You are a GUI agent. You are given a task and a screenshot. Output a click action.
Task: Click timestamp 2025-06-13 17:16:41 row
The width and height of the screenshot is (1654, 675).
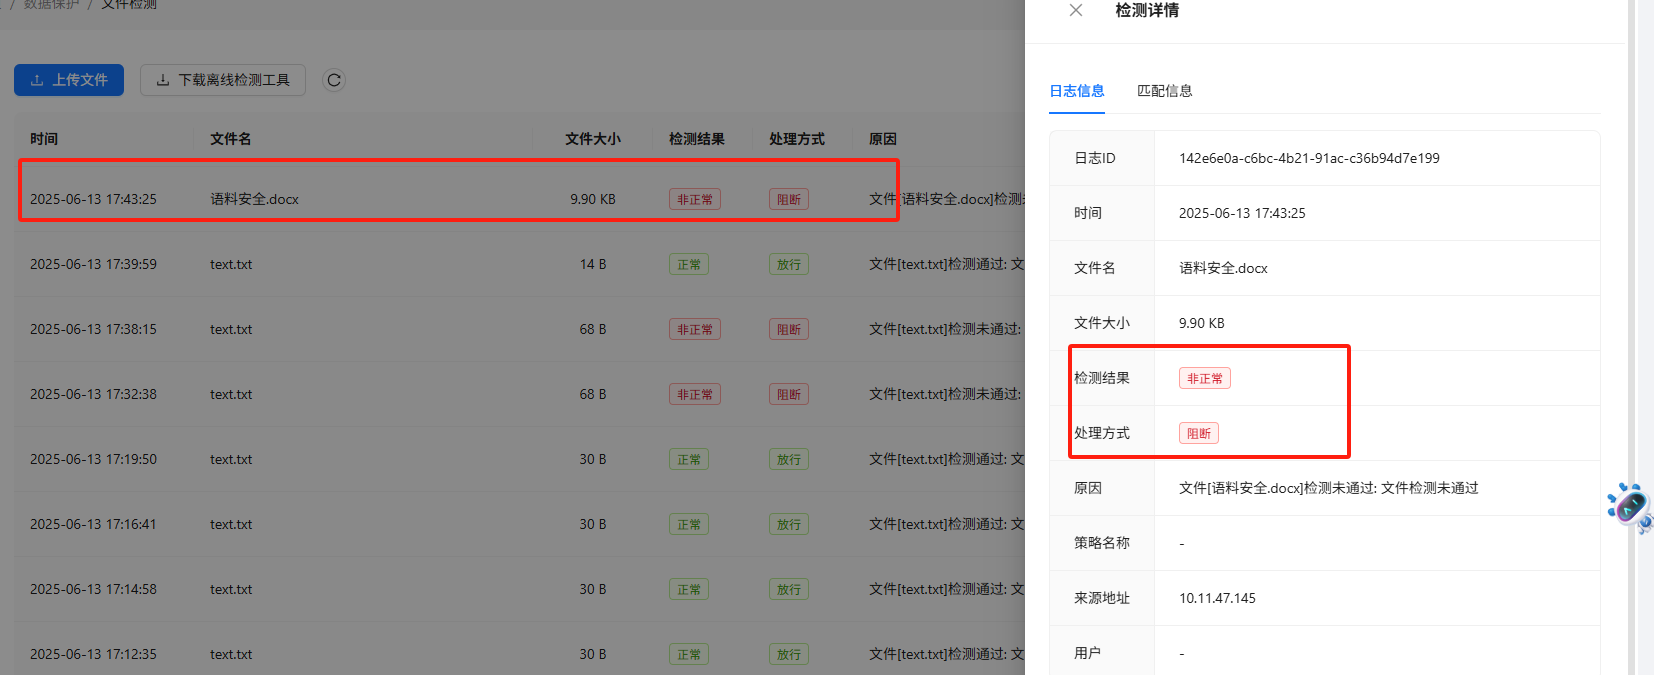pyautogui.click(x=93, y=524)
